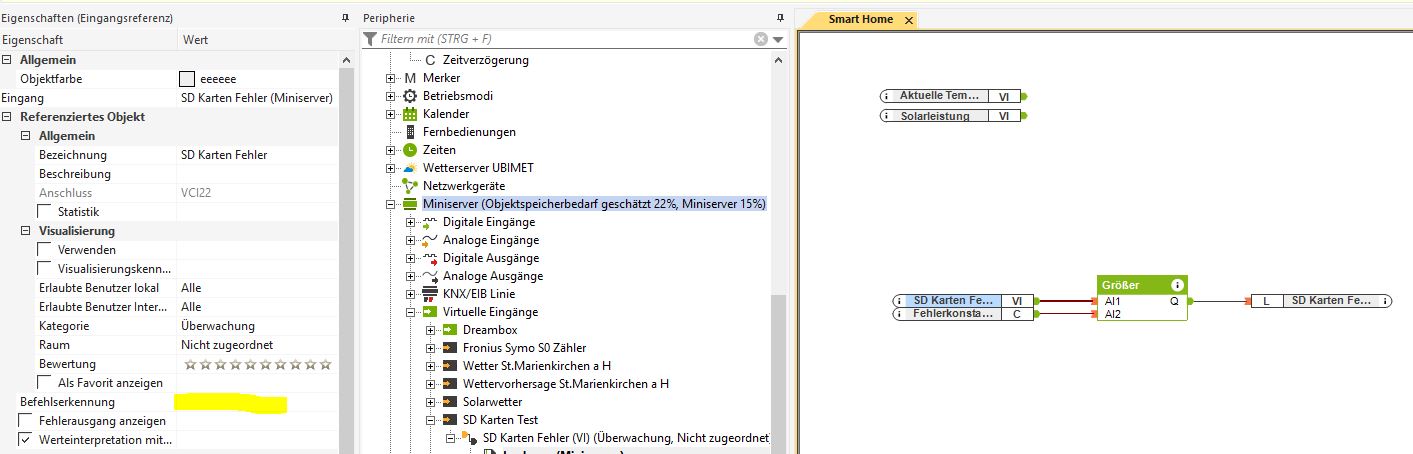This screenshot has width=1413, height=454.
Task: Select the SD Karten Fe… output block
Action: coord(1321,300)
